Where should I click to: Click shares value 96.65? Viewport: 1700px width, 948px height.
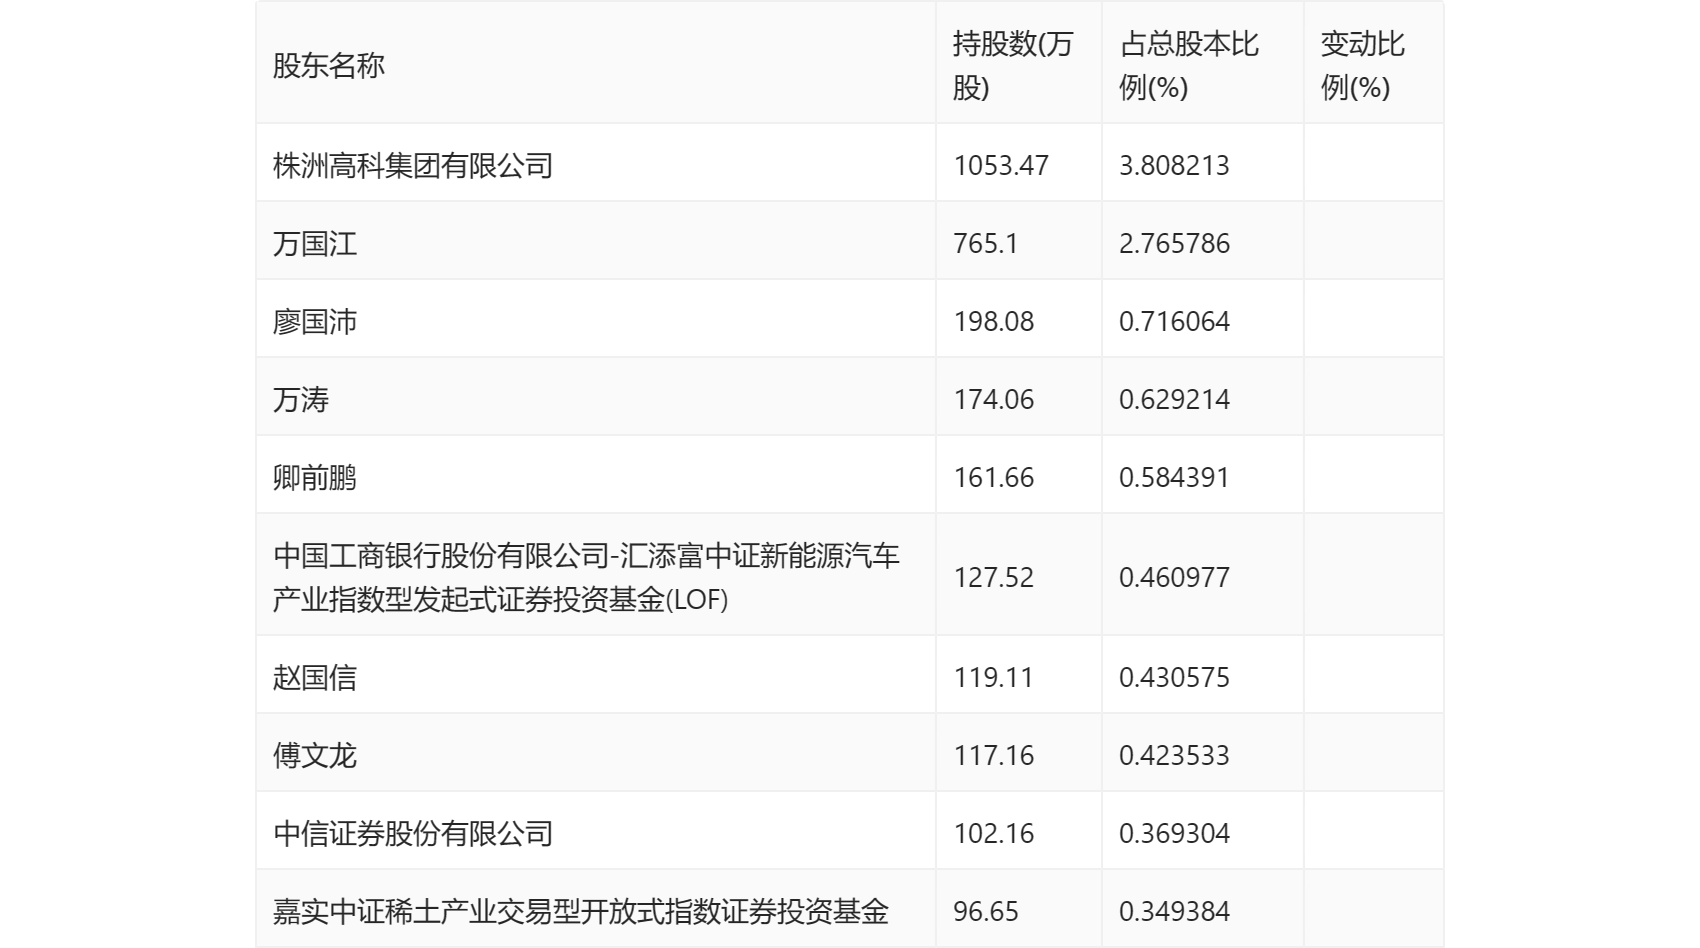[x=986, y=911]
